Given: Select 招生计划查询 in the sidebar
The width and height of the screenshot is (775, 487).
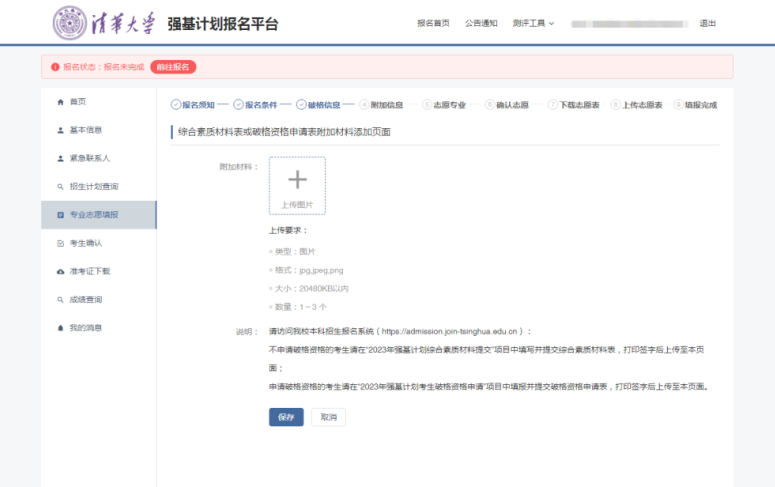Looking at the screenshot, I should pyautogui.click(x=99, y=186).
